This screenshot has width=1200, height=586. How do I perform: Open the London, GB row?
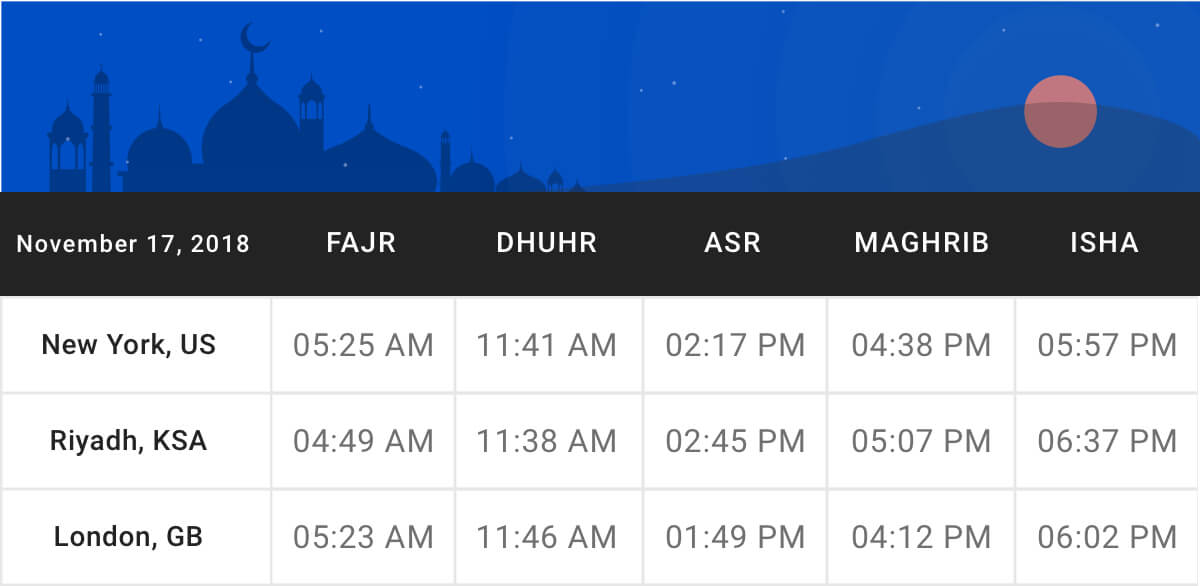pyautogui.click(x=600, y=537)
